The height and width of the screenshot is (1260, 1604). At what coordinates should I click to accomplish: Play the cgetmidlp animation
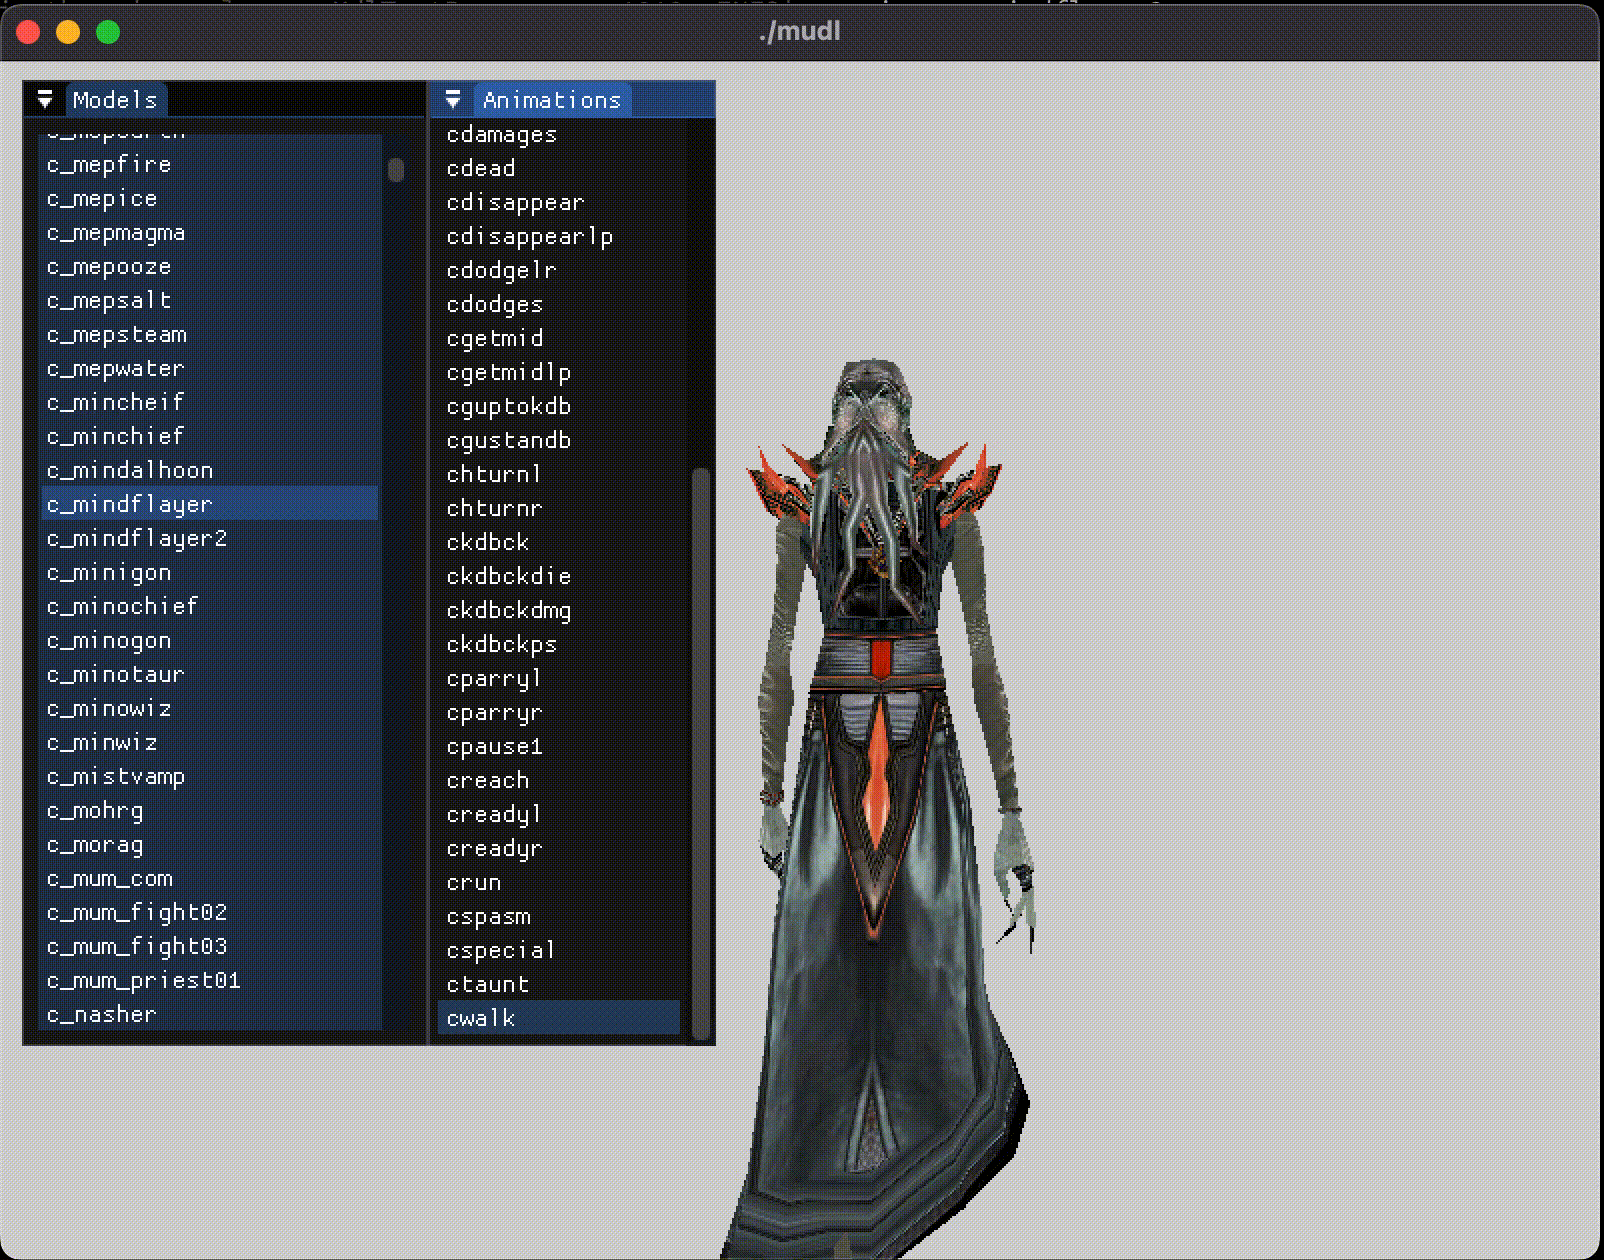point(559,372)
